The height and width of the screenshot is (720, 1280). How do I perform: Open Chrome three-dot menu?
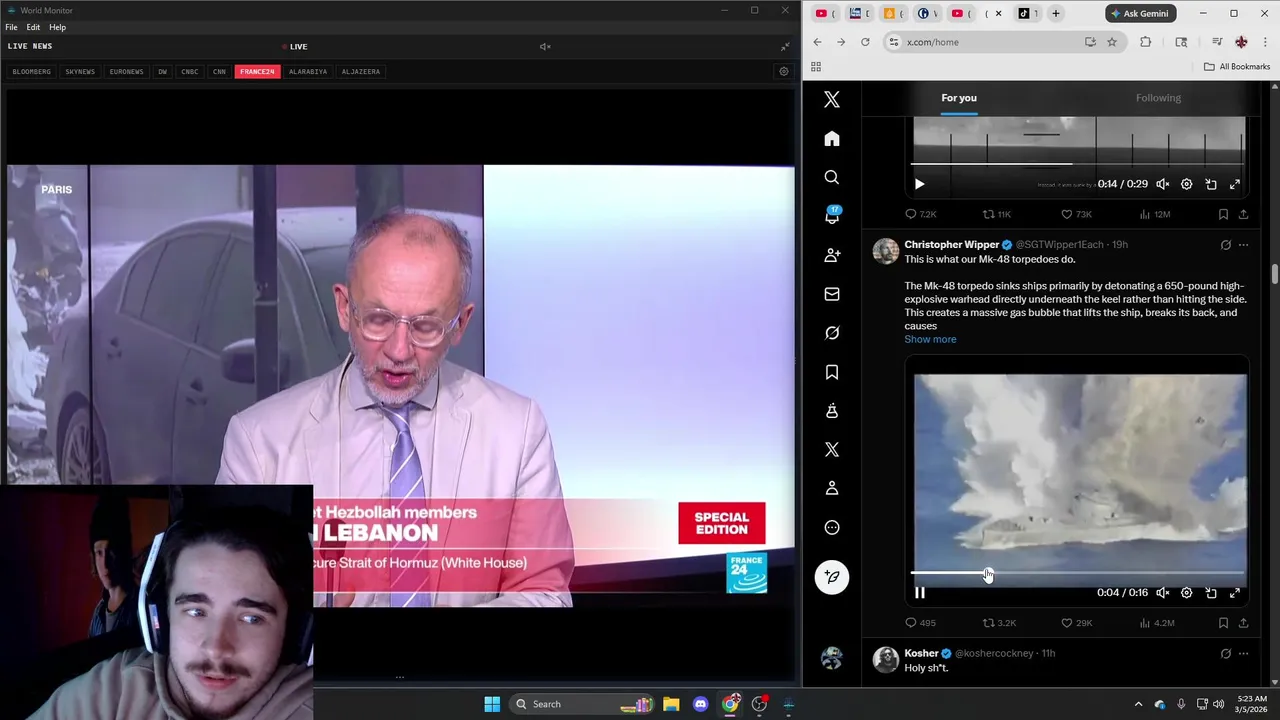(x=1265, y=42)
